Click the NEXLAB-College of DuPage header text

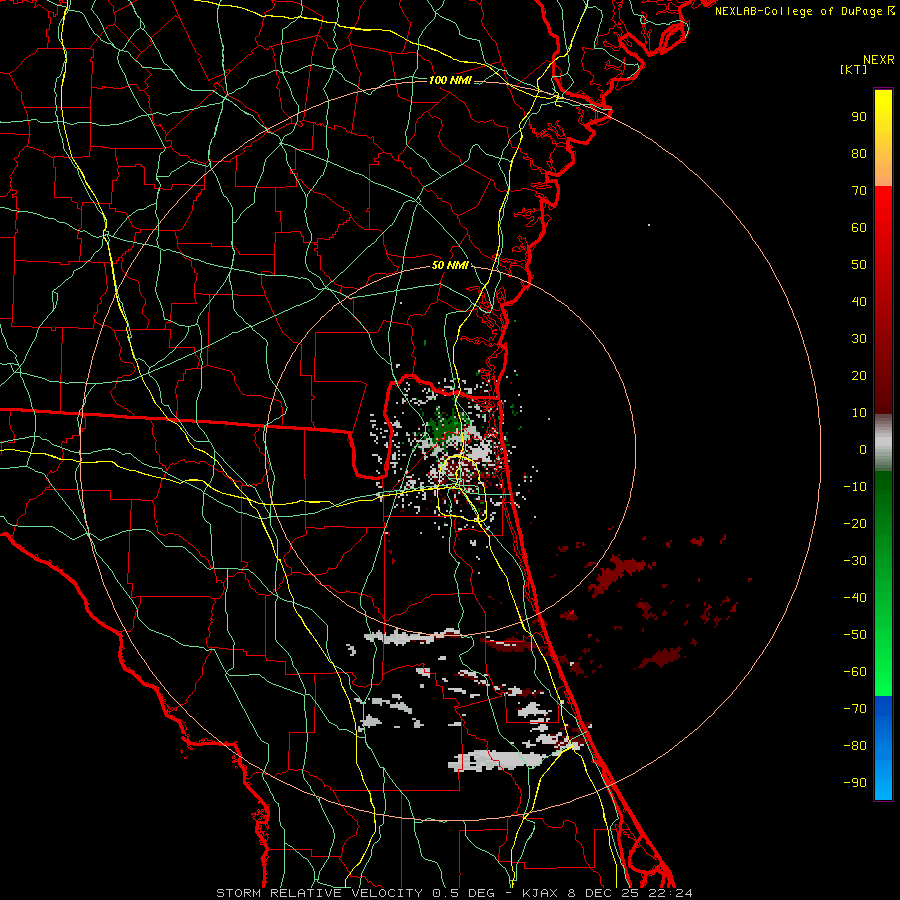(805, 11)
